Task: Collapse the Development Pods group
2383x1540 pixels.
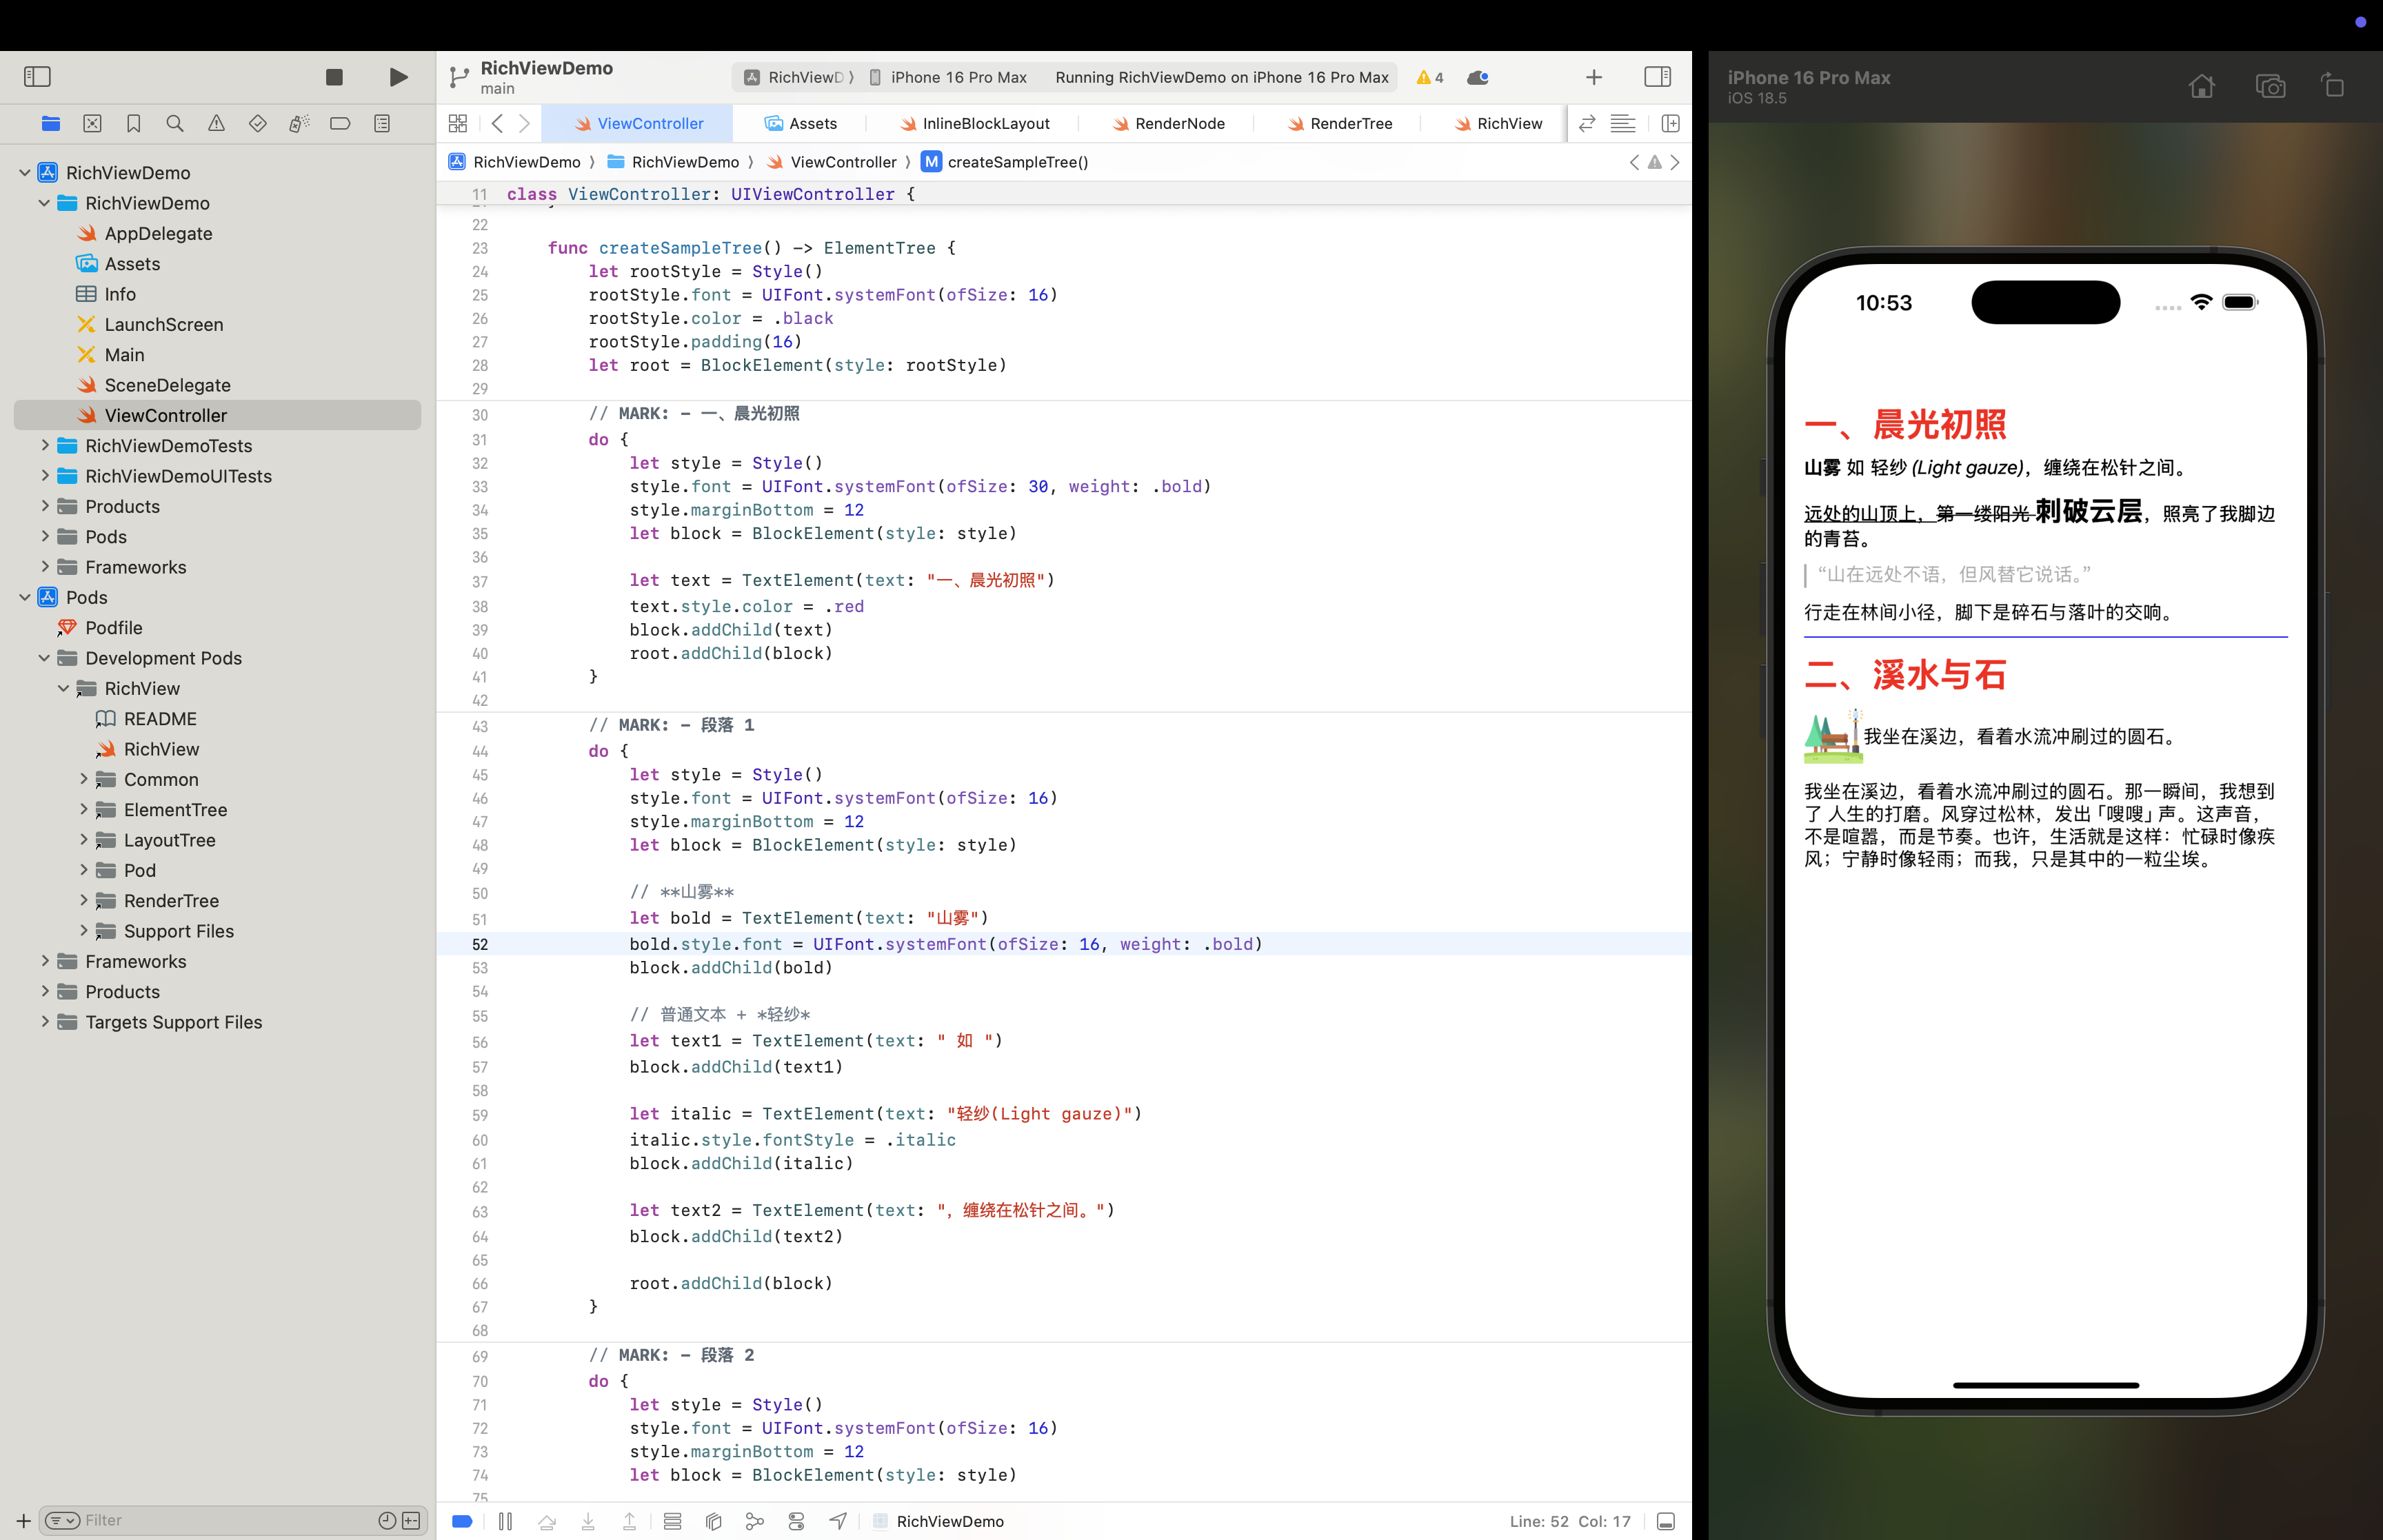Action: [x=45, y=657]
